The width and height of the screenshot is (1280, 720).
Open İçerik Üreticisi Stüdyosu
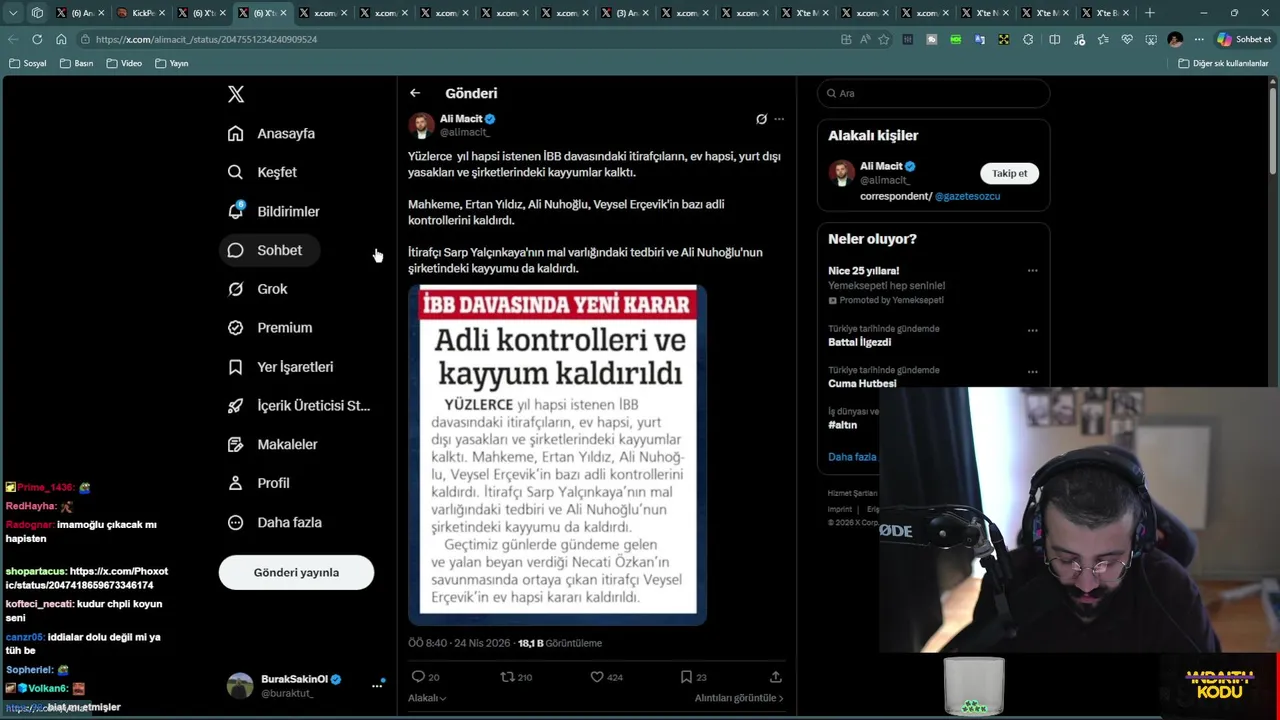[299, 405]
